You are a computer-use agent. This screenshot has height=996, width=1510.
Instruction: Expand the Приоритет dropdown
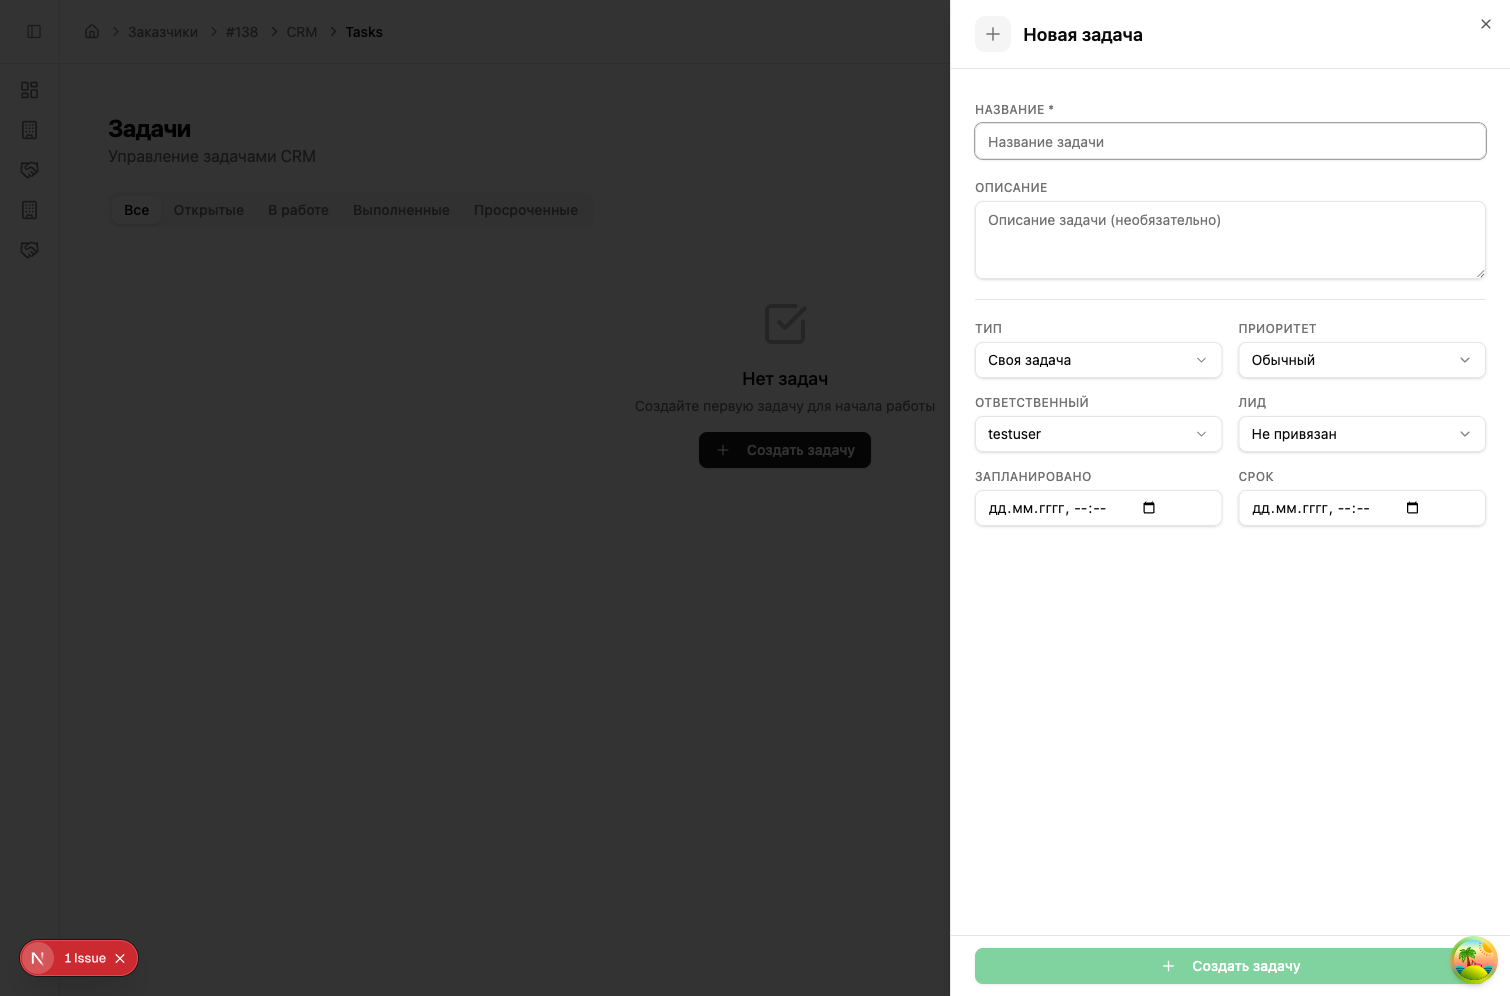1361,360
